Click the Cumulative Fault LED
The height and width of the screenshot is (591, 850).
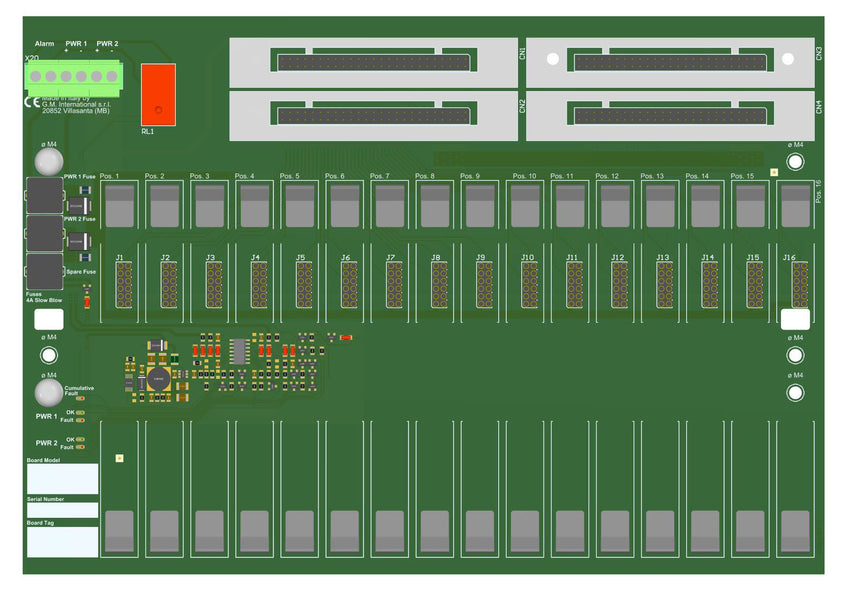pos(80,398)
